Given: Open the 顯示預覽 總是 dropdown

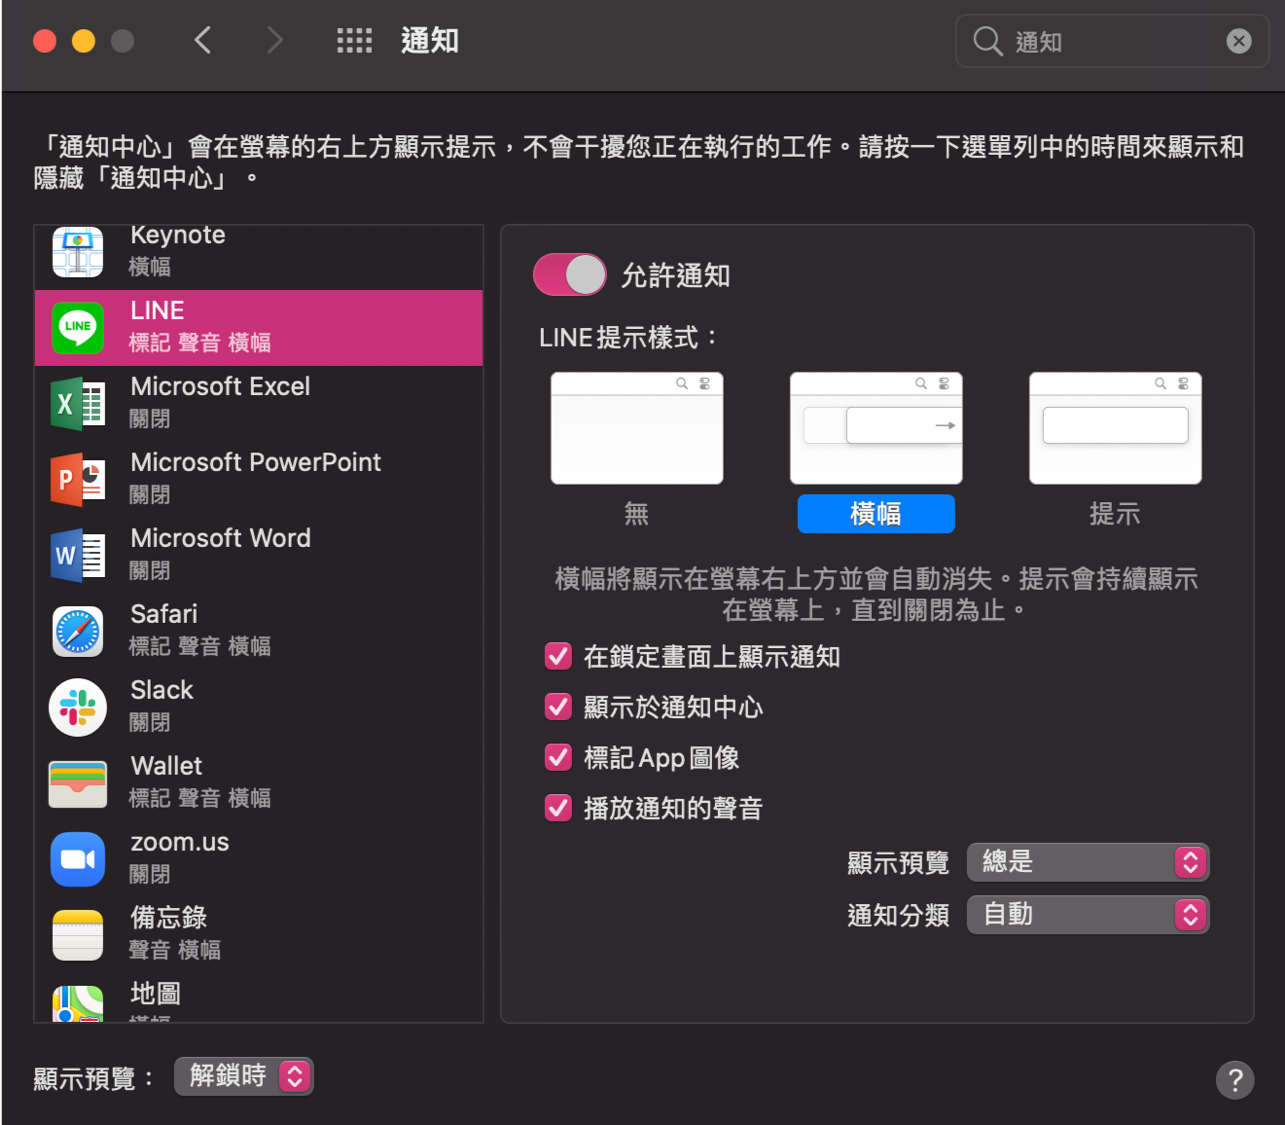Looking at the screenshot, I should [1088, 862].
